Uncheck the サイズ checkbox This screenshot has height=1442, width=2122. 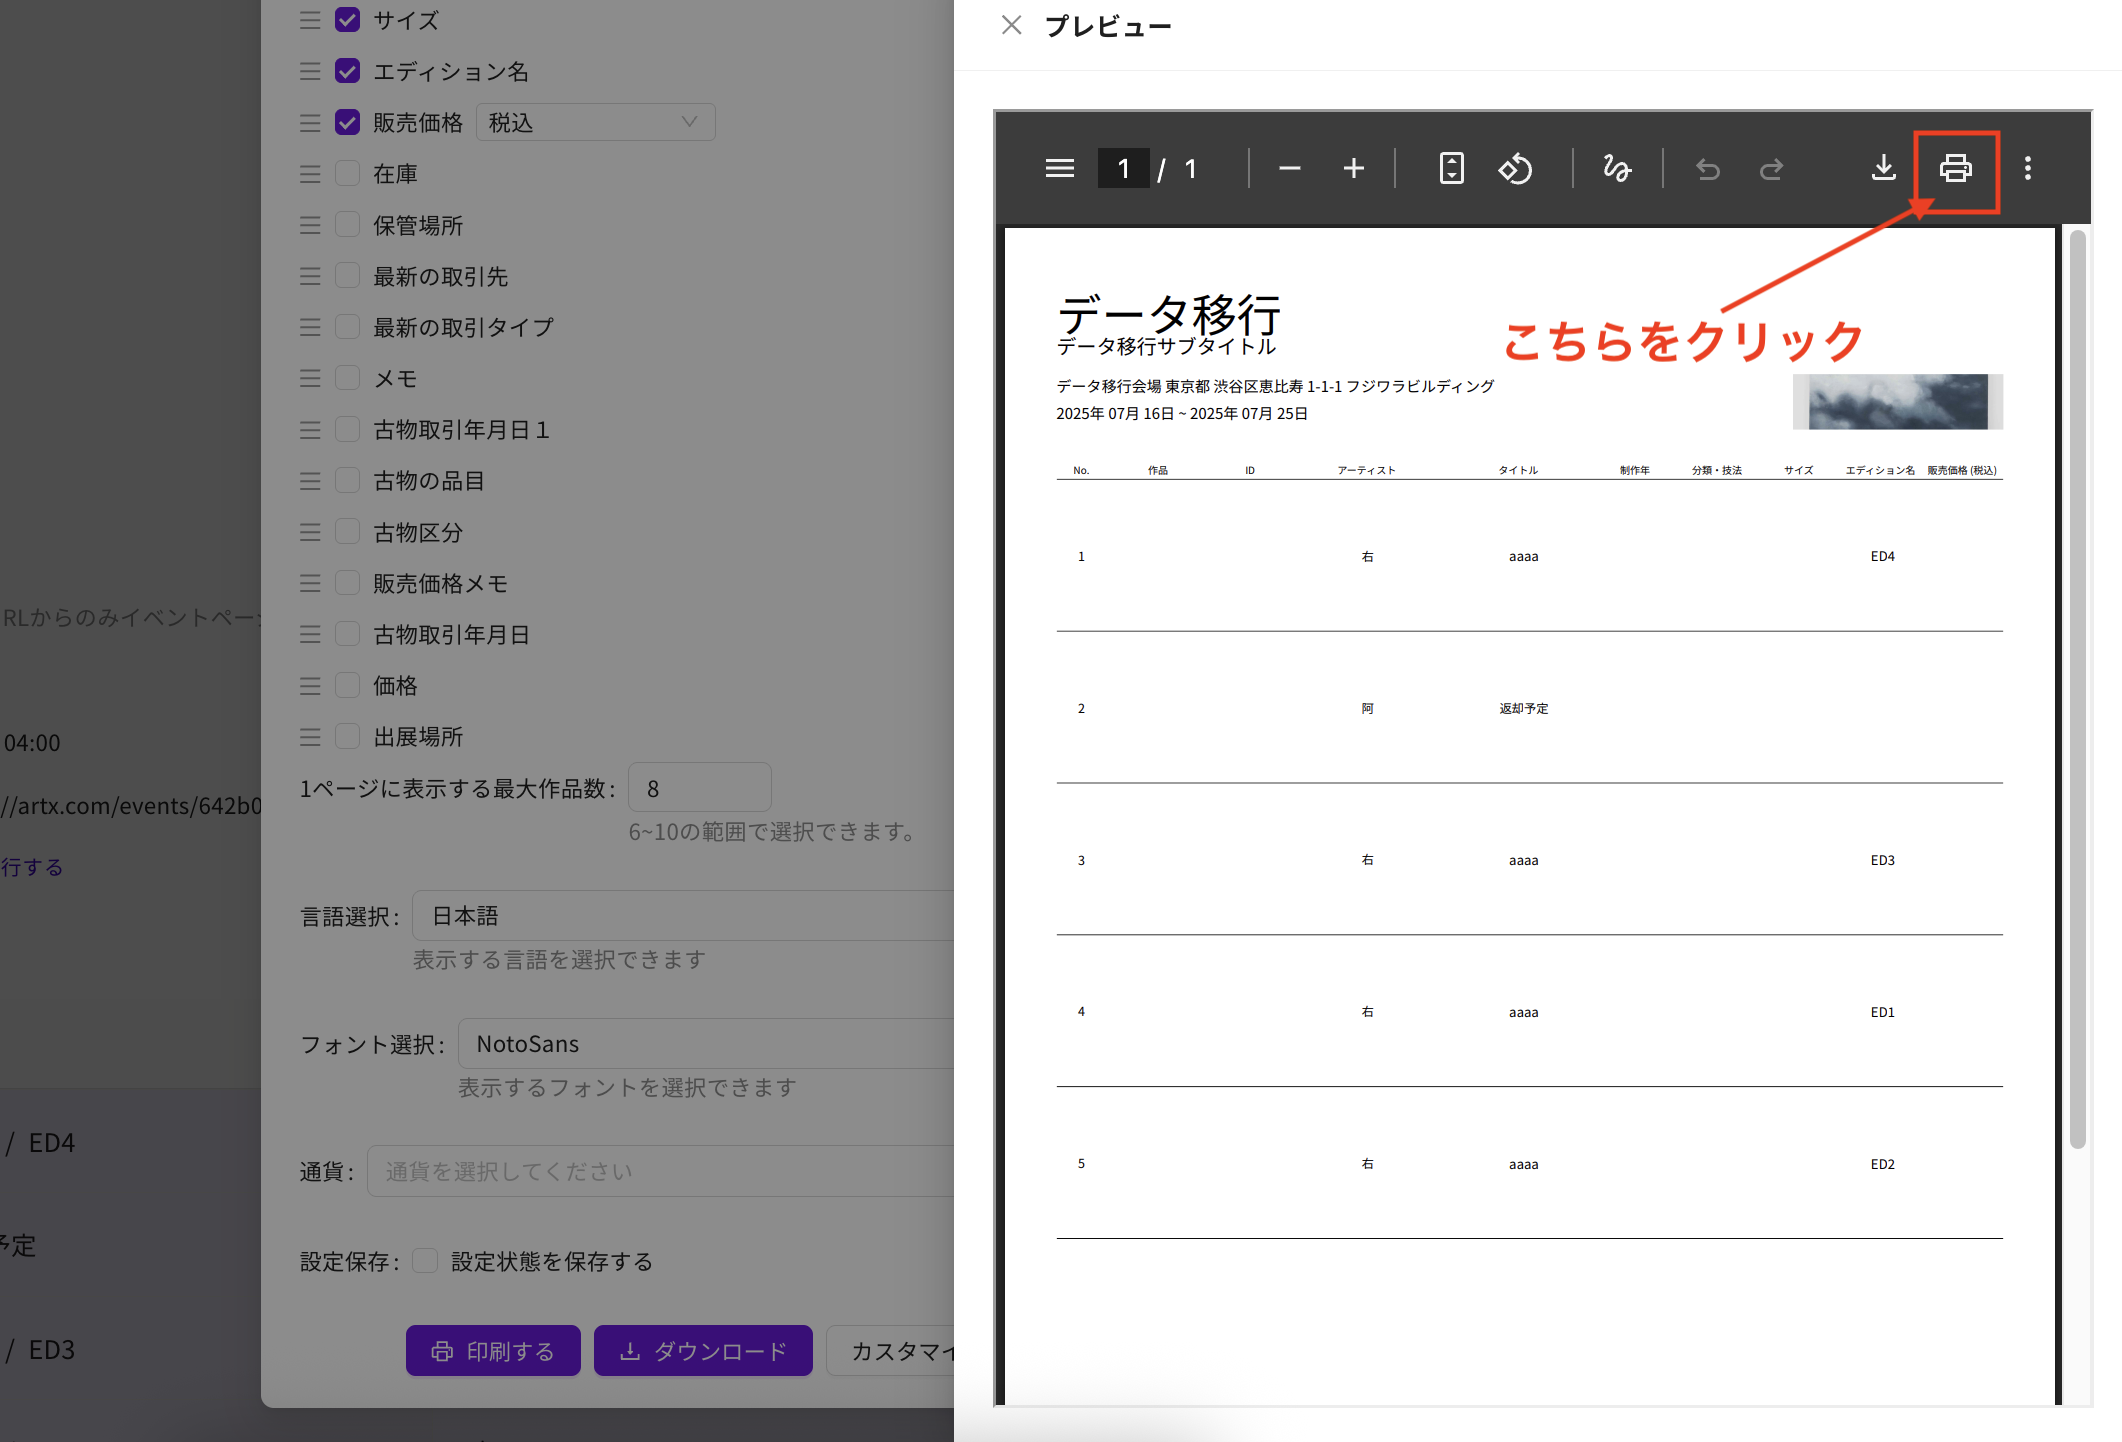point(347,20)
